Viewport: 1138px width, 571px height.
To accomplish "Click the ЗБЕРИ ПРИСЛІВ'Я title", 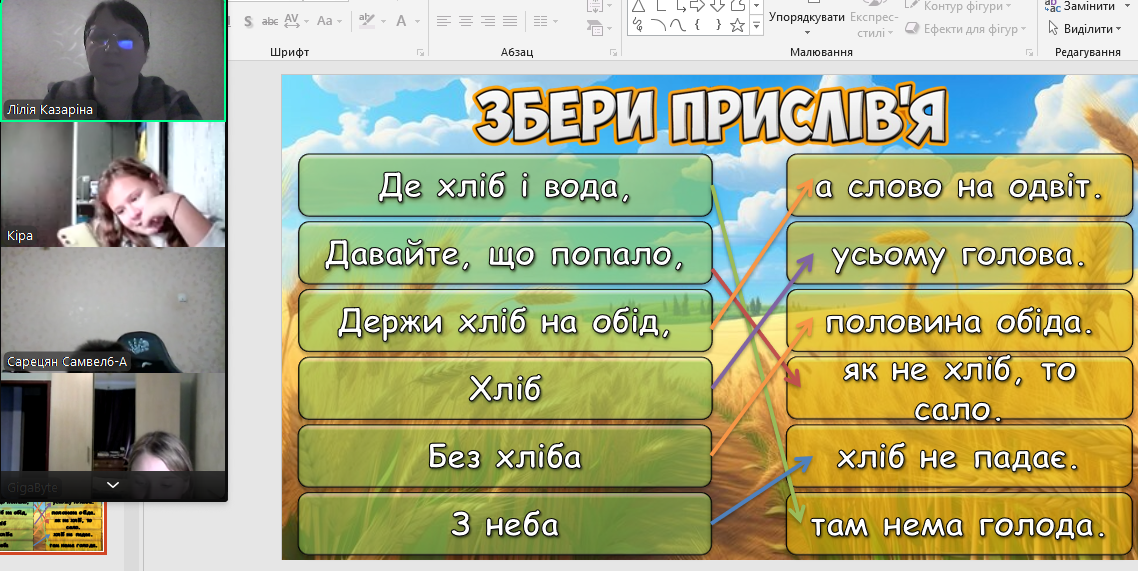I will 711,116.
